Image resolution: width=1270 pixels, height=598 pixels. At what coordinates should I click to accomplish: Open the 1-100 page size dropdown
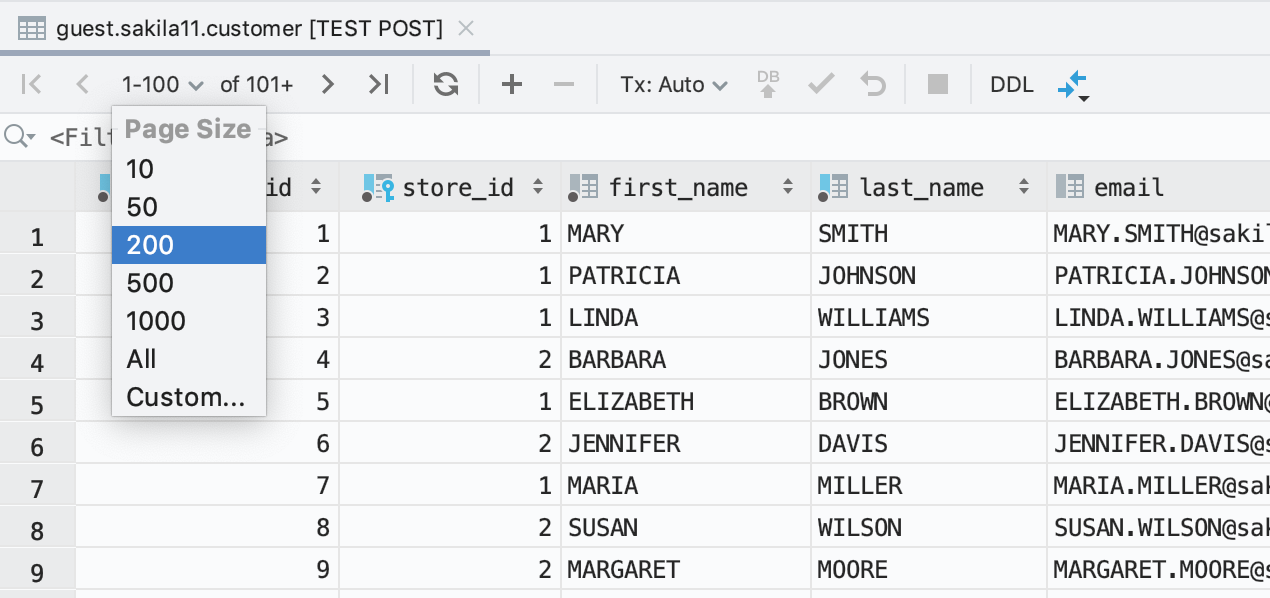(162, 85)
